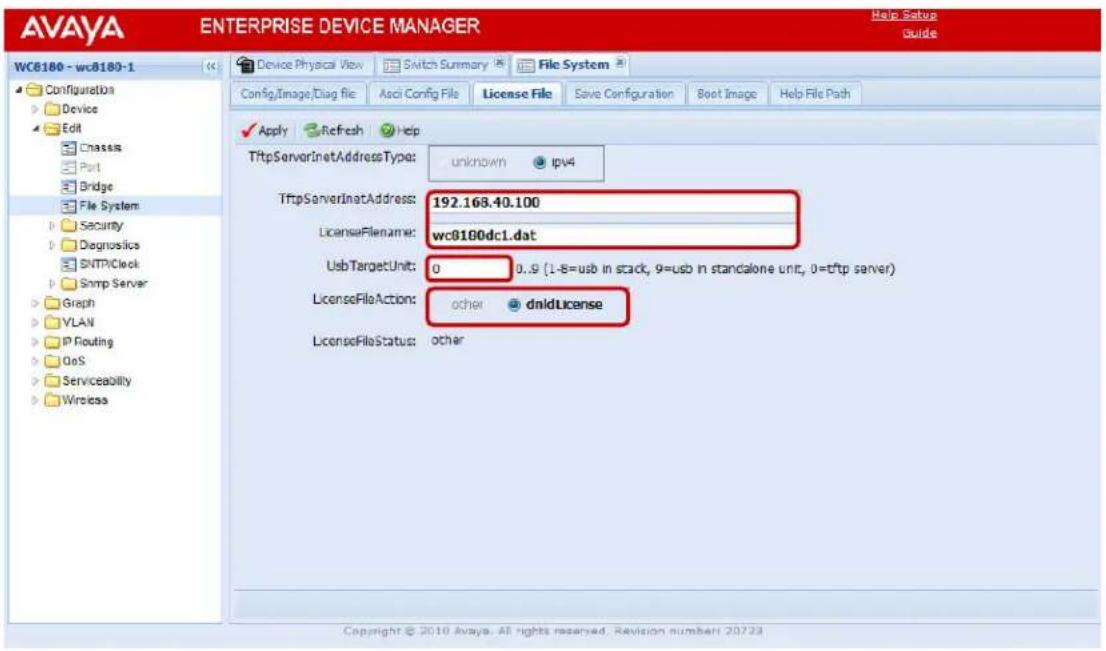1106x651 pixels.
Task: Close the File System tab
Action: pyautogui.click(x=620, y=63)
